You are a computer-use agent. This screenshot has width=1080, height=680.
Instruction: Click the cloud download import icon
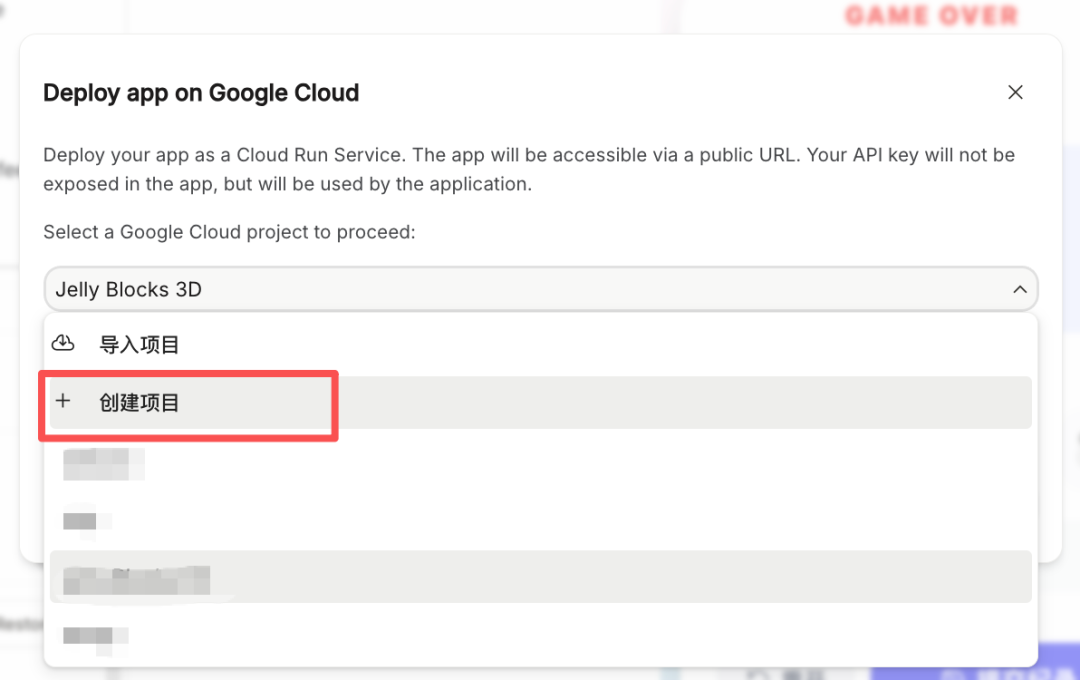(x=63, y=344)
